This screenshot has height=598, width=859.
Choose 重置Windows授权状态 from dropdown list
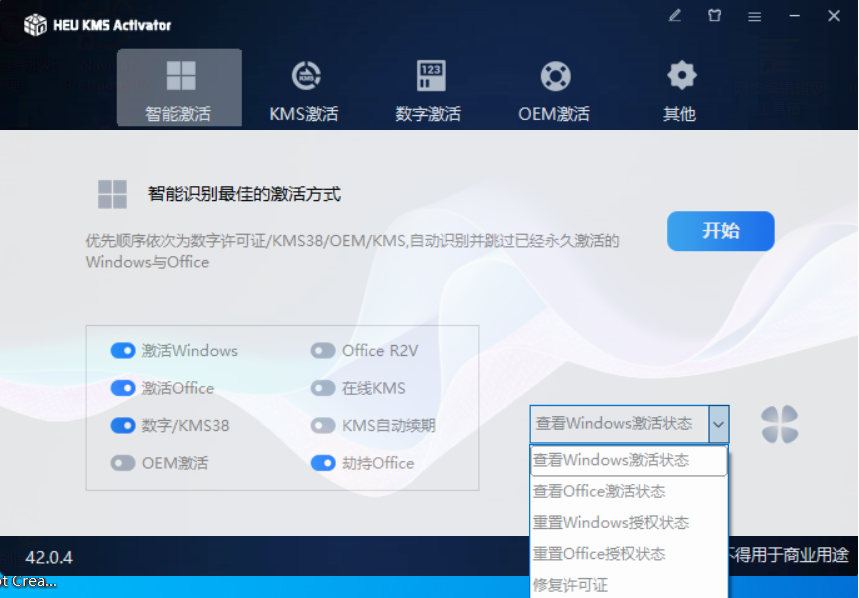coord(610,523)
